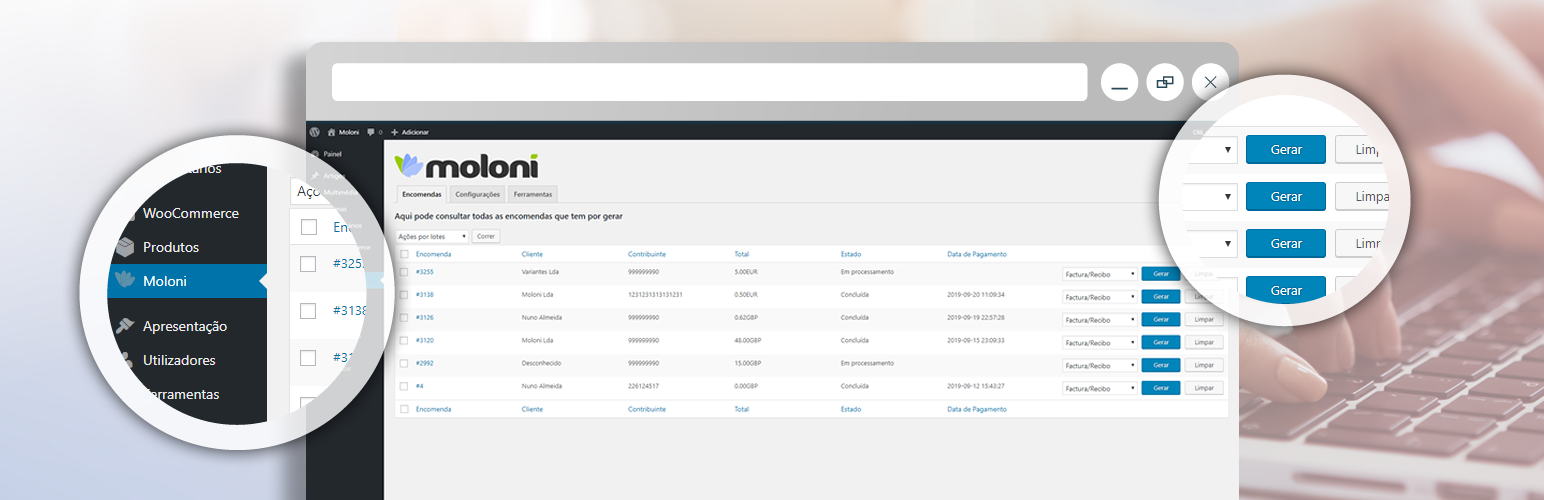
Task: Click the Moloni logo above the tabs
Action: tap(466, 165)
